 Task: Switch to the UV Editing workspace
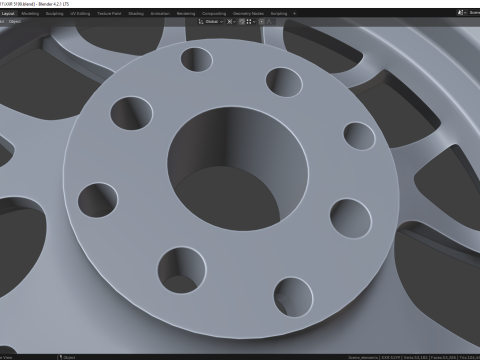pos(80,14)
